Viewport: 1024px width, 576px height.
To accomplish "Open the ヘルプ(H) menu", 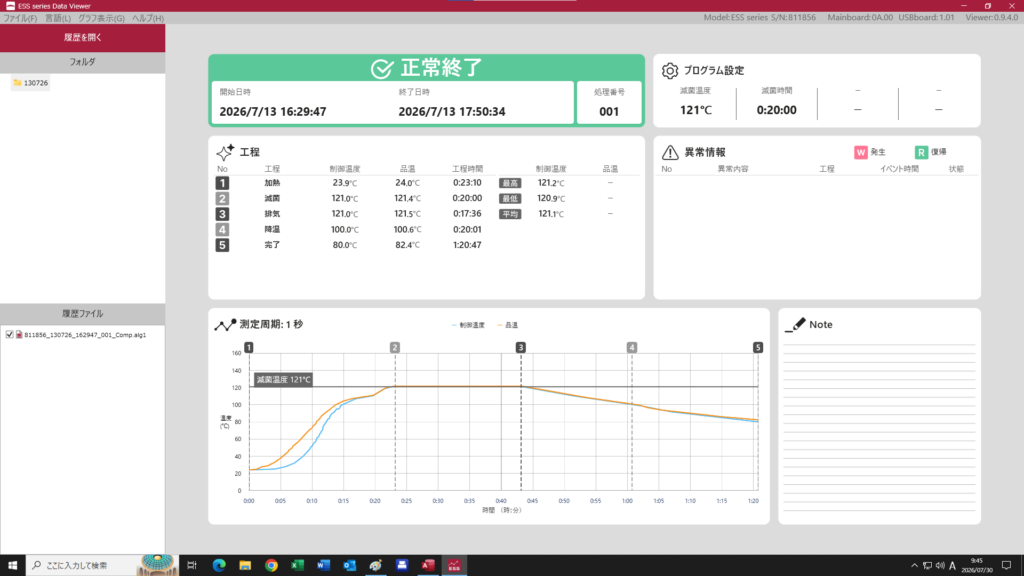I will 148,18.
